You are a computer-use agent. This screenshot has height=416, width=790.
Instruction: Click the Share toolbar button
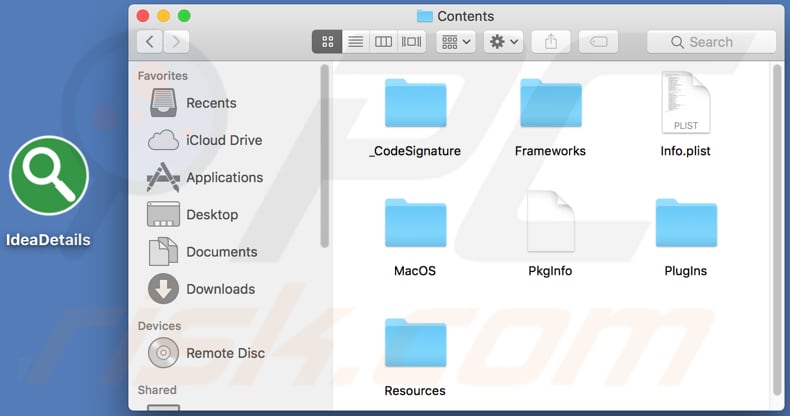551,42
